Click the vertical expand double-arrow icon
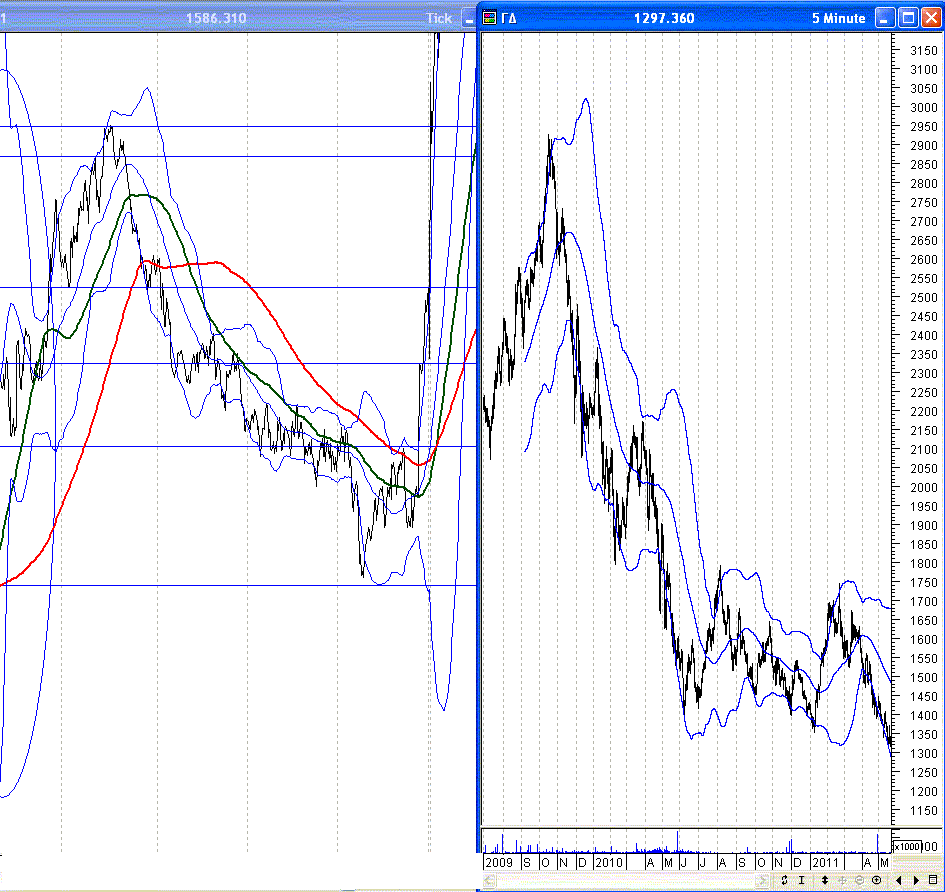The image size is (945, 892). coord(824,881)
